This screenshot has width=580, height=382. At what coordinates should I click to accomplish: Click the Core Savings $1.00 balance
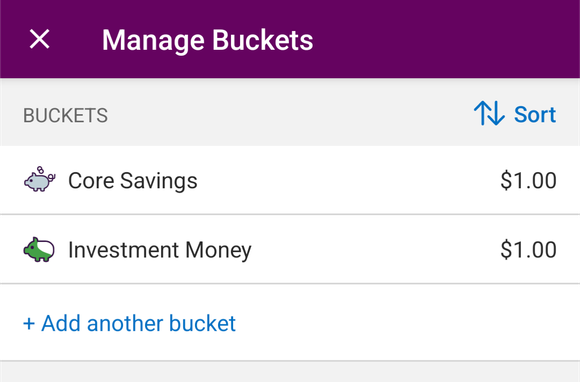point(528,180)
